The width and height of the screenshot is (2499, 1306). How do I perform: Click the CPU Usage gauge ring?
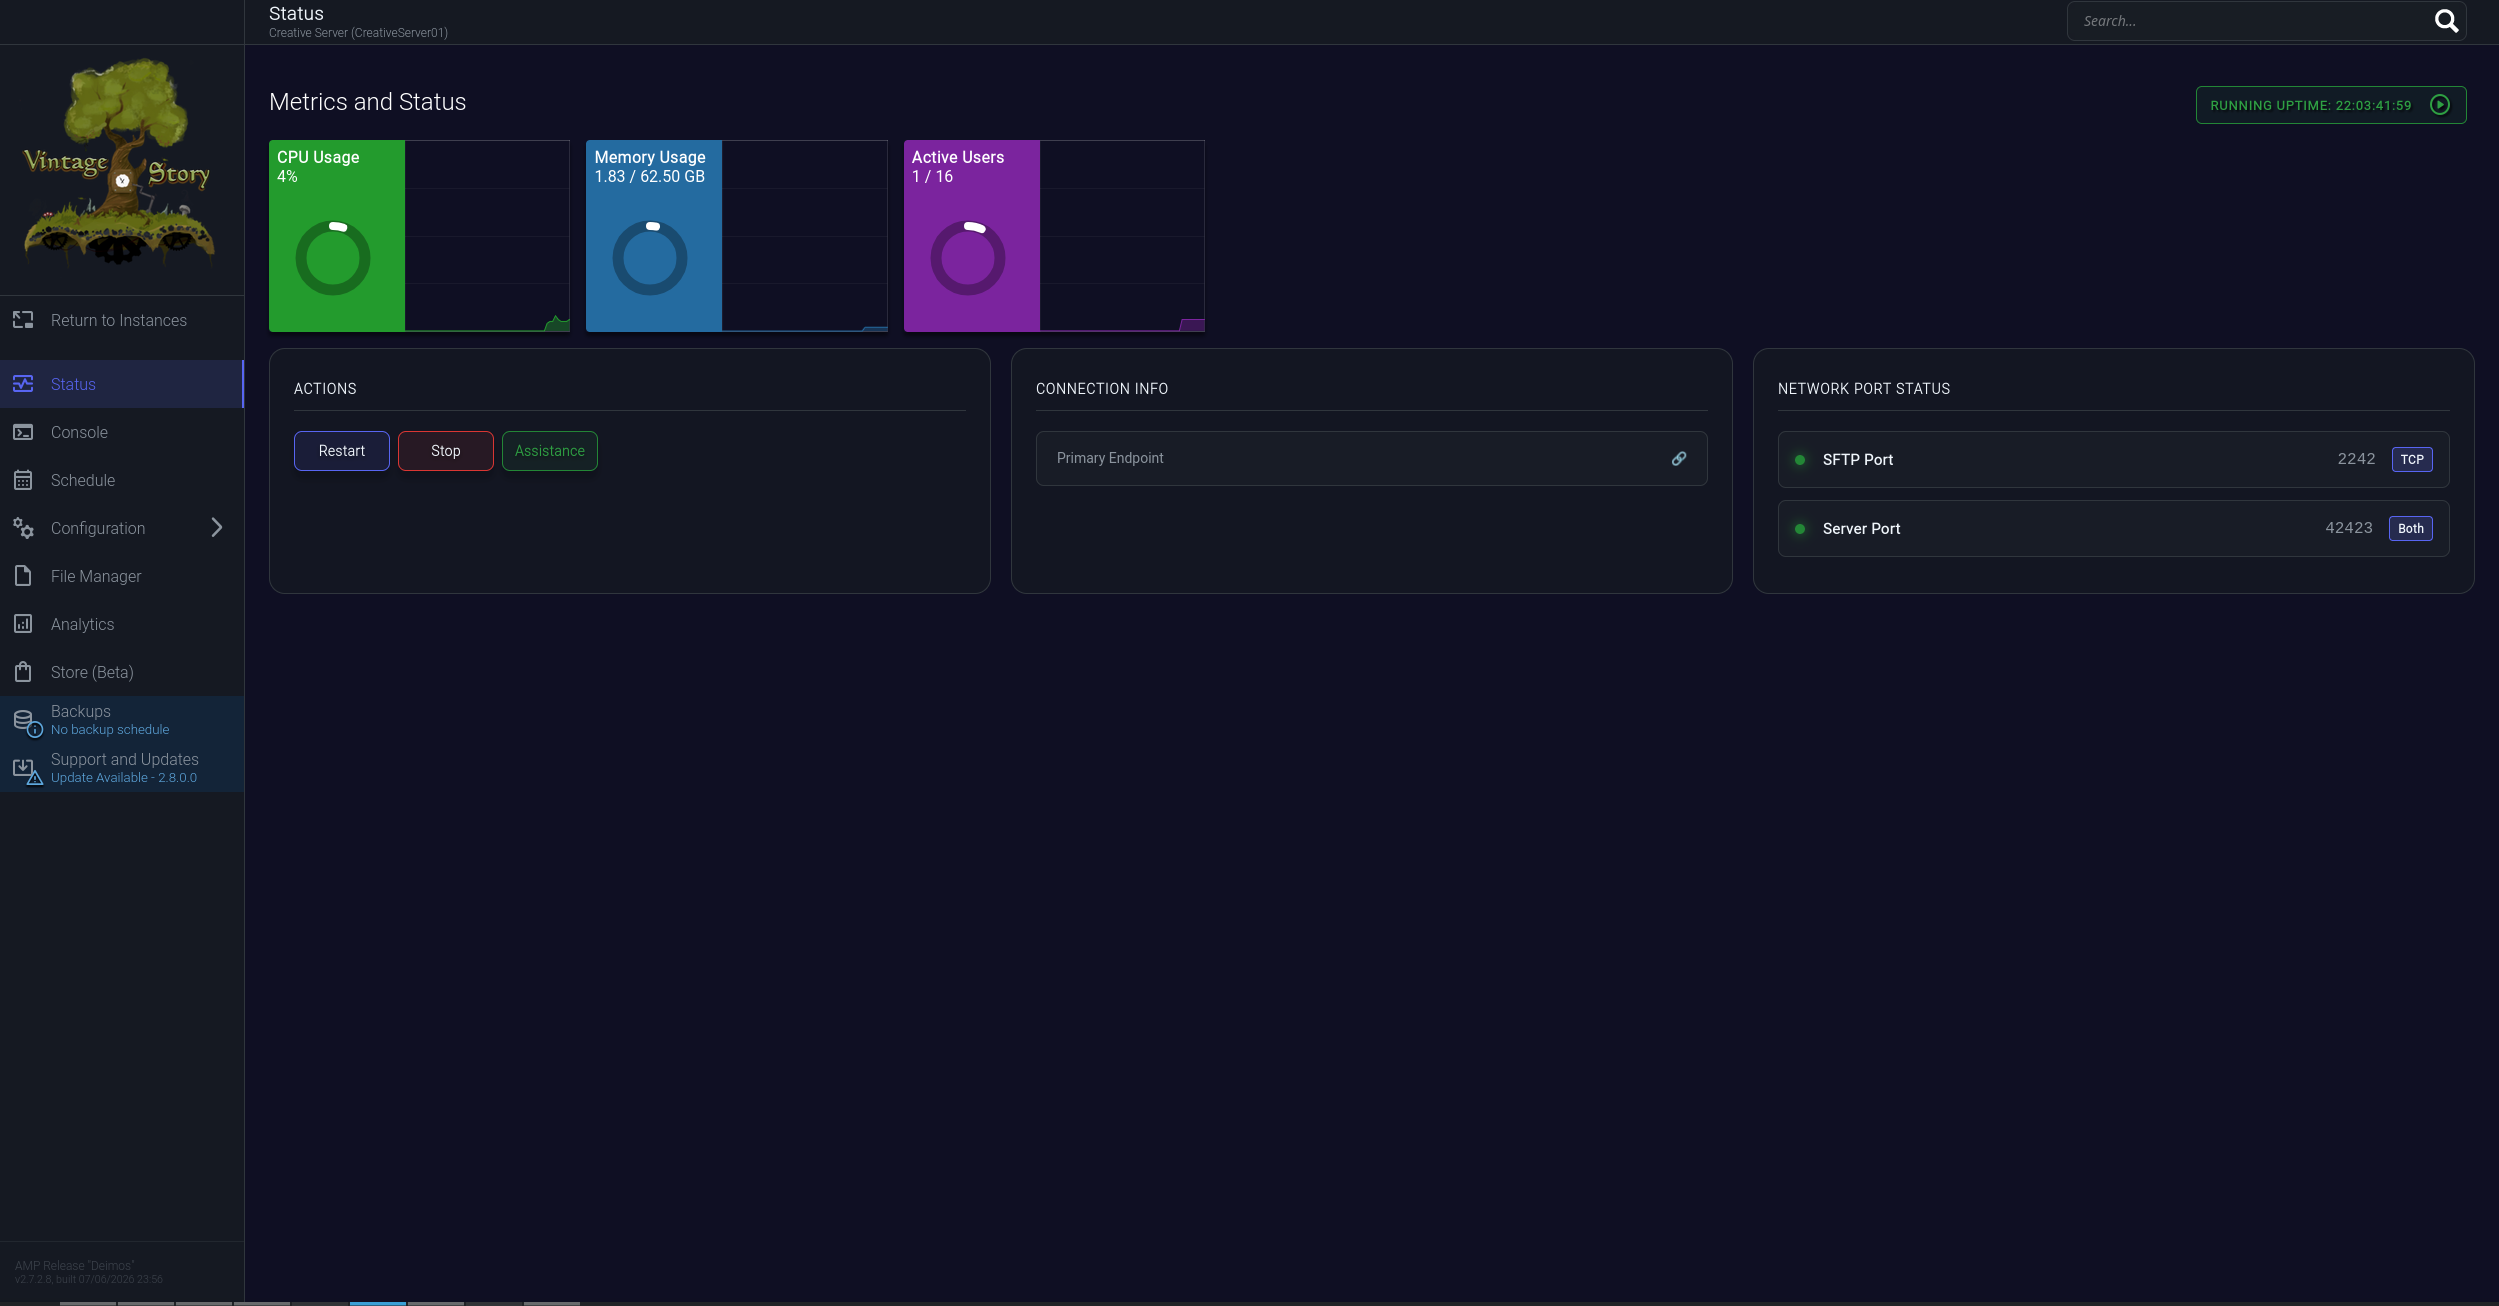(x=333, y=258)
